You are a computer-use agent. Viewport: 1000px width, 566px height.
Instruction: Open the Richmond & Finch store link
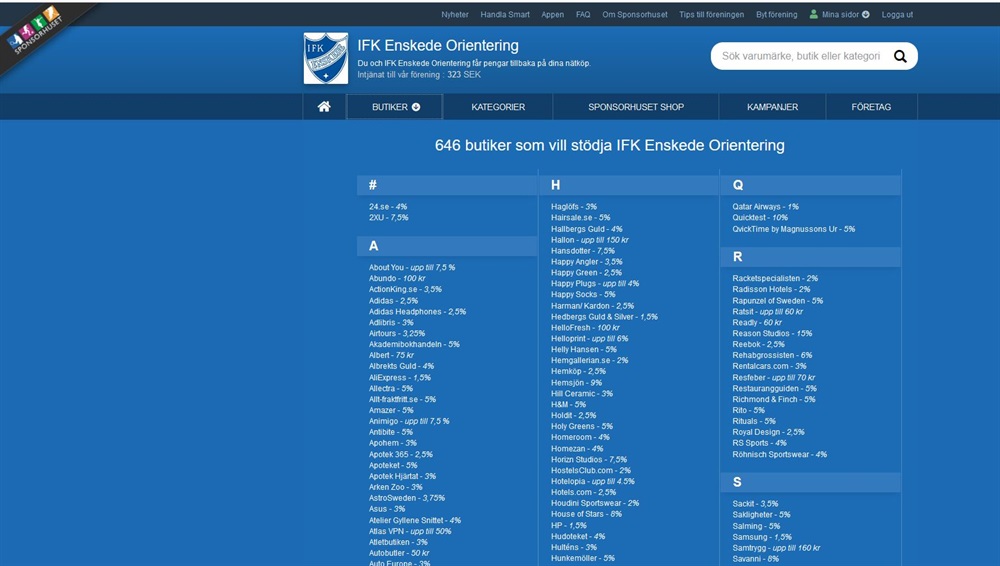click(x=774, y=399)
